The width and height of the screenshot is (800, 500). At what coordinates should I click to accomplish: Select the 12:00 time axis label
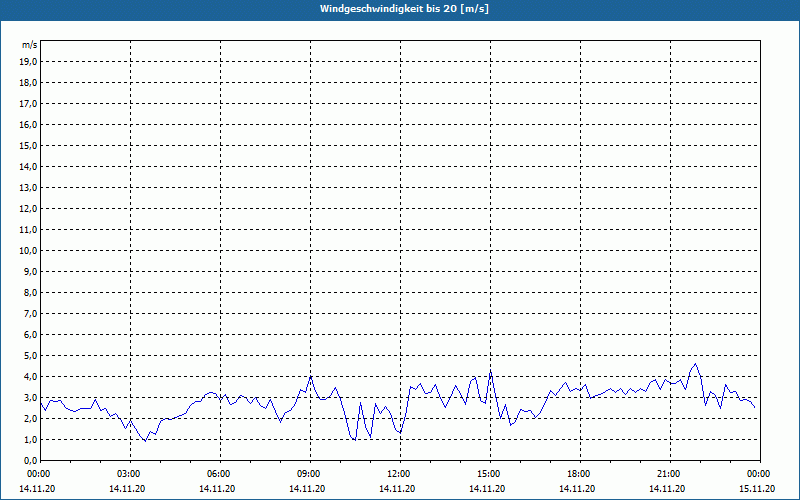(x=399, y=474)
